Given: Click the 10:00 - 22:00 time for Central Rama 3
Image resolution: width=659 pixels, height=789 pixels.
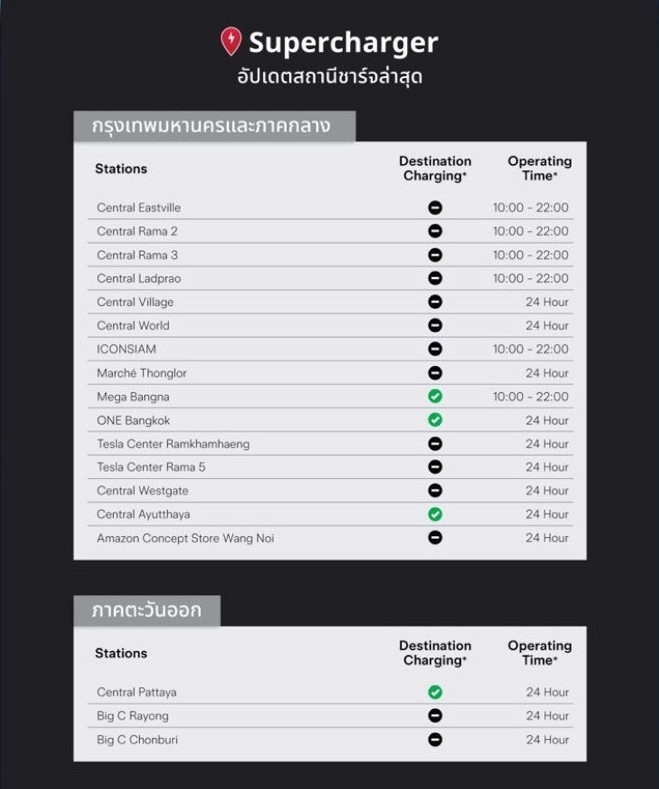Looking at the screenshot, I should 530,255.
